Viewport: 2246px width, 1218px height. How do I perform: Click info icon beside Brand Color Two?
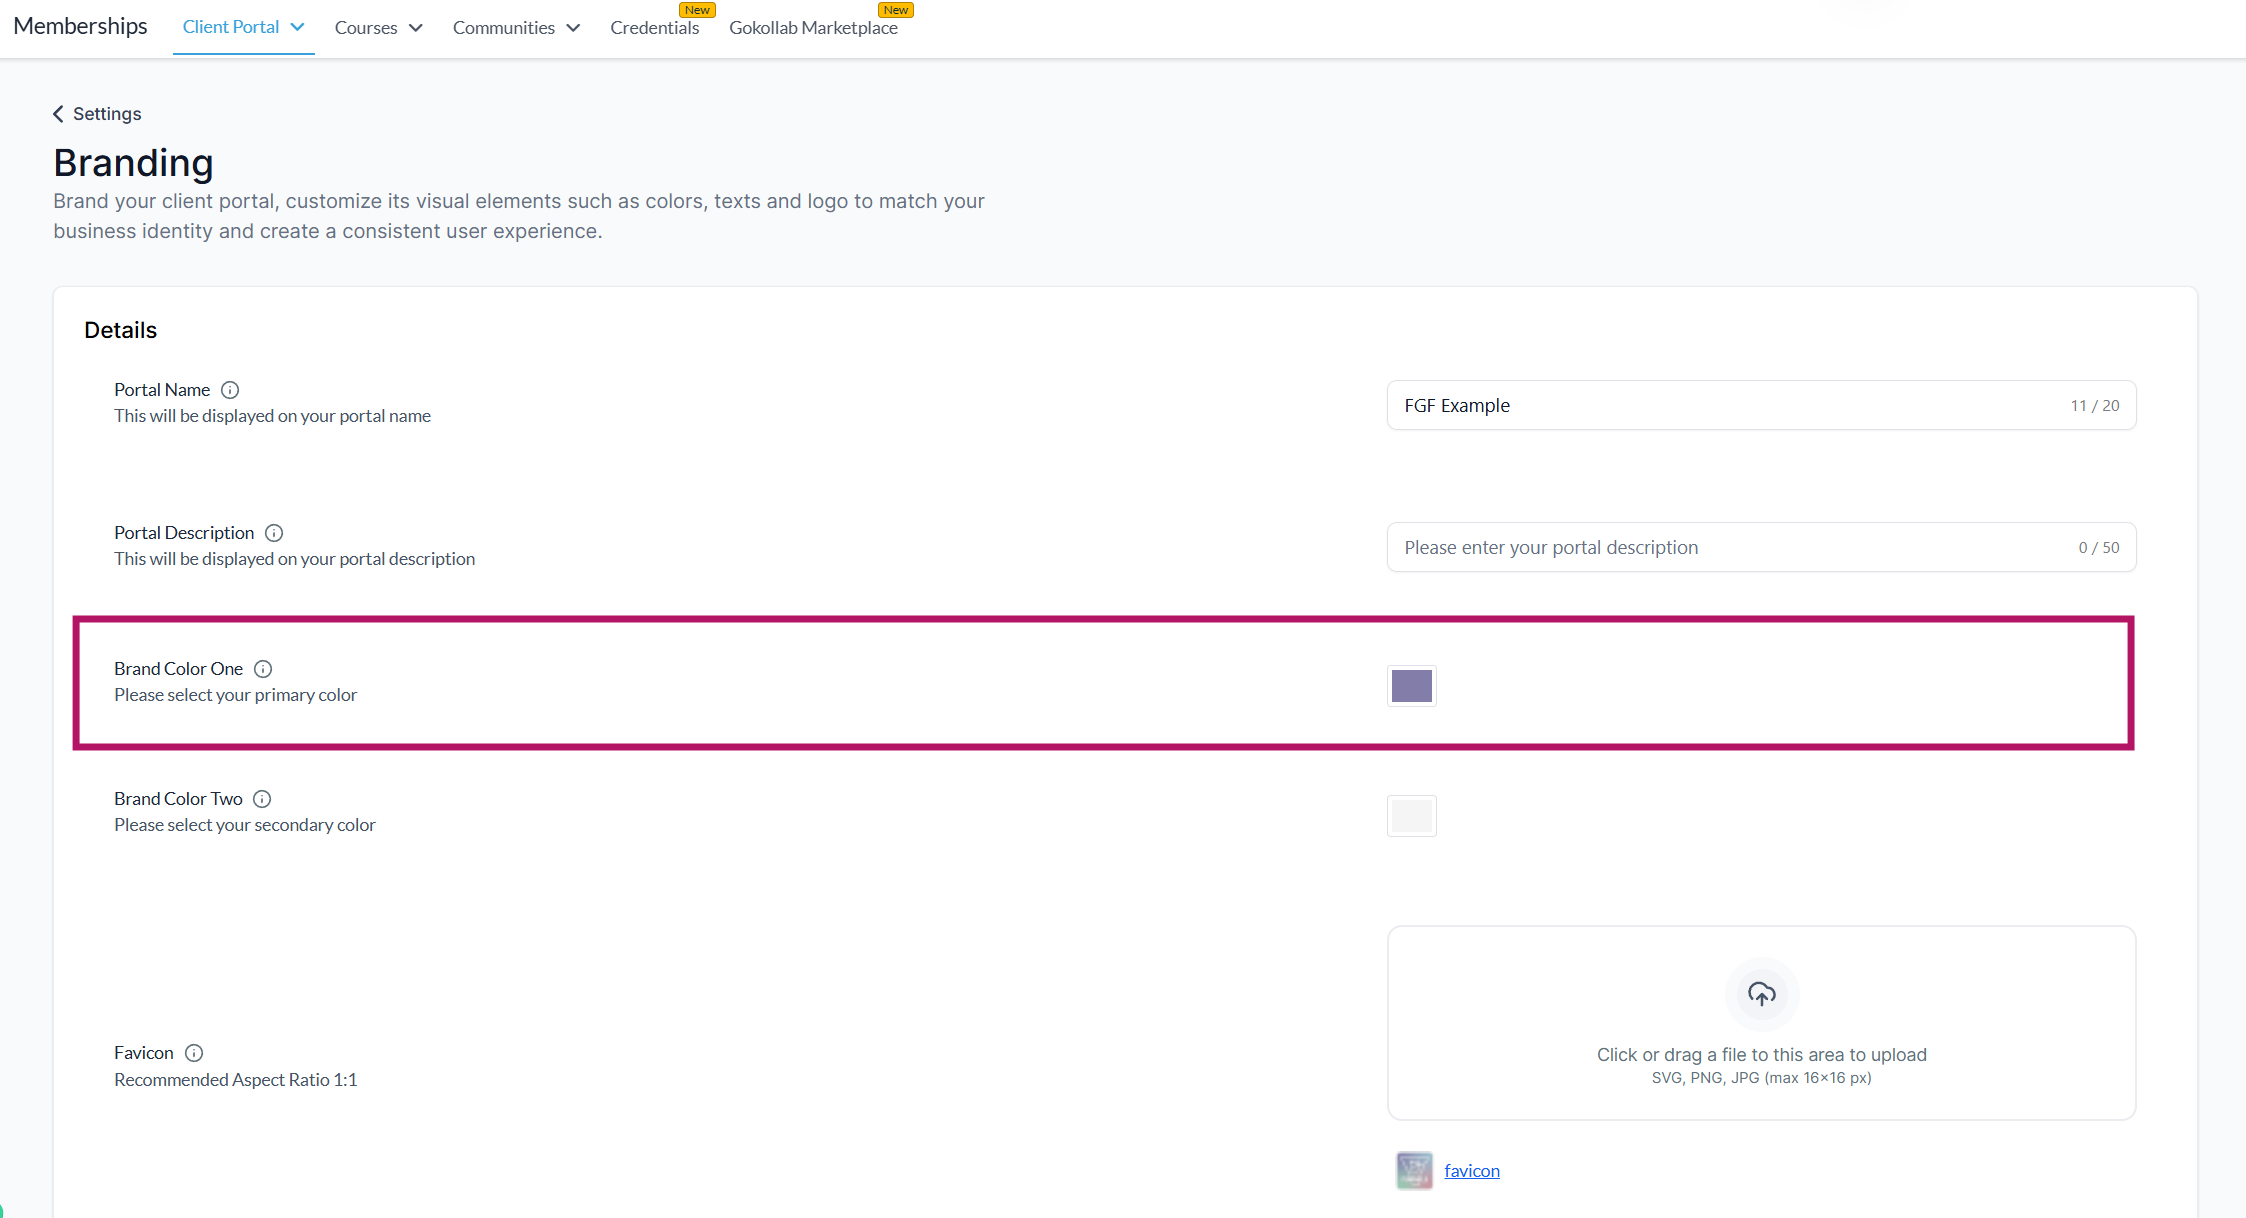click(262, 799)
